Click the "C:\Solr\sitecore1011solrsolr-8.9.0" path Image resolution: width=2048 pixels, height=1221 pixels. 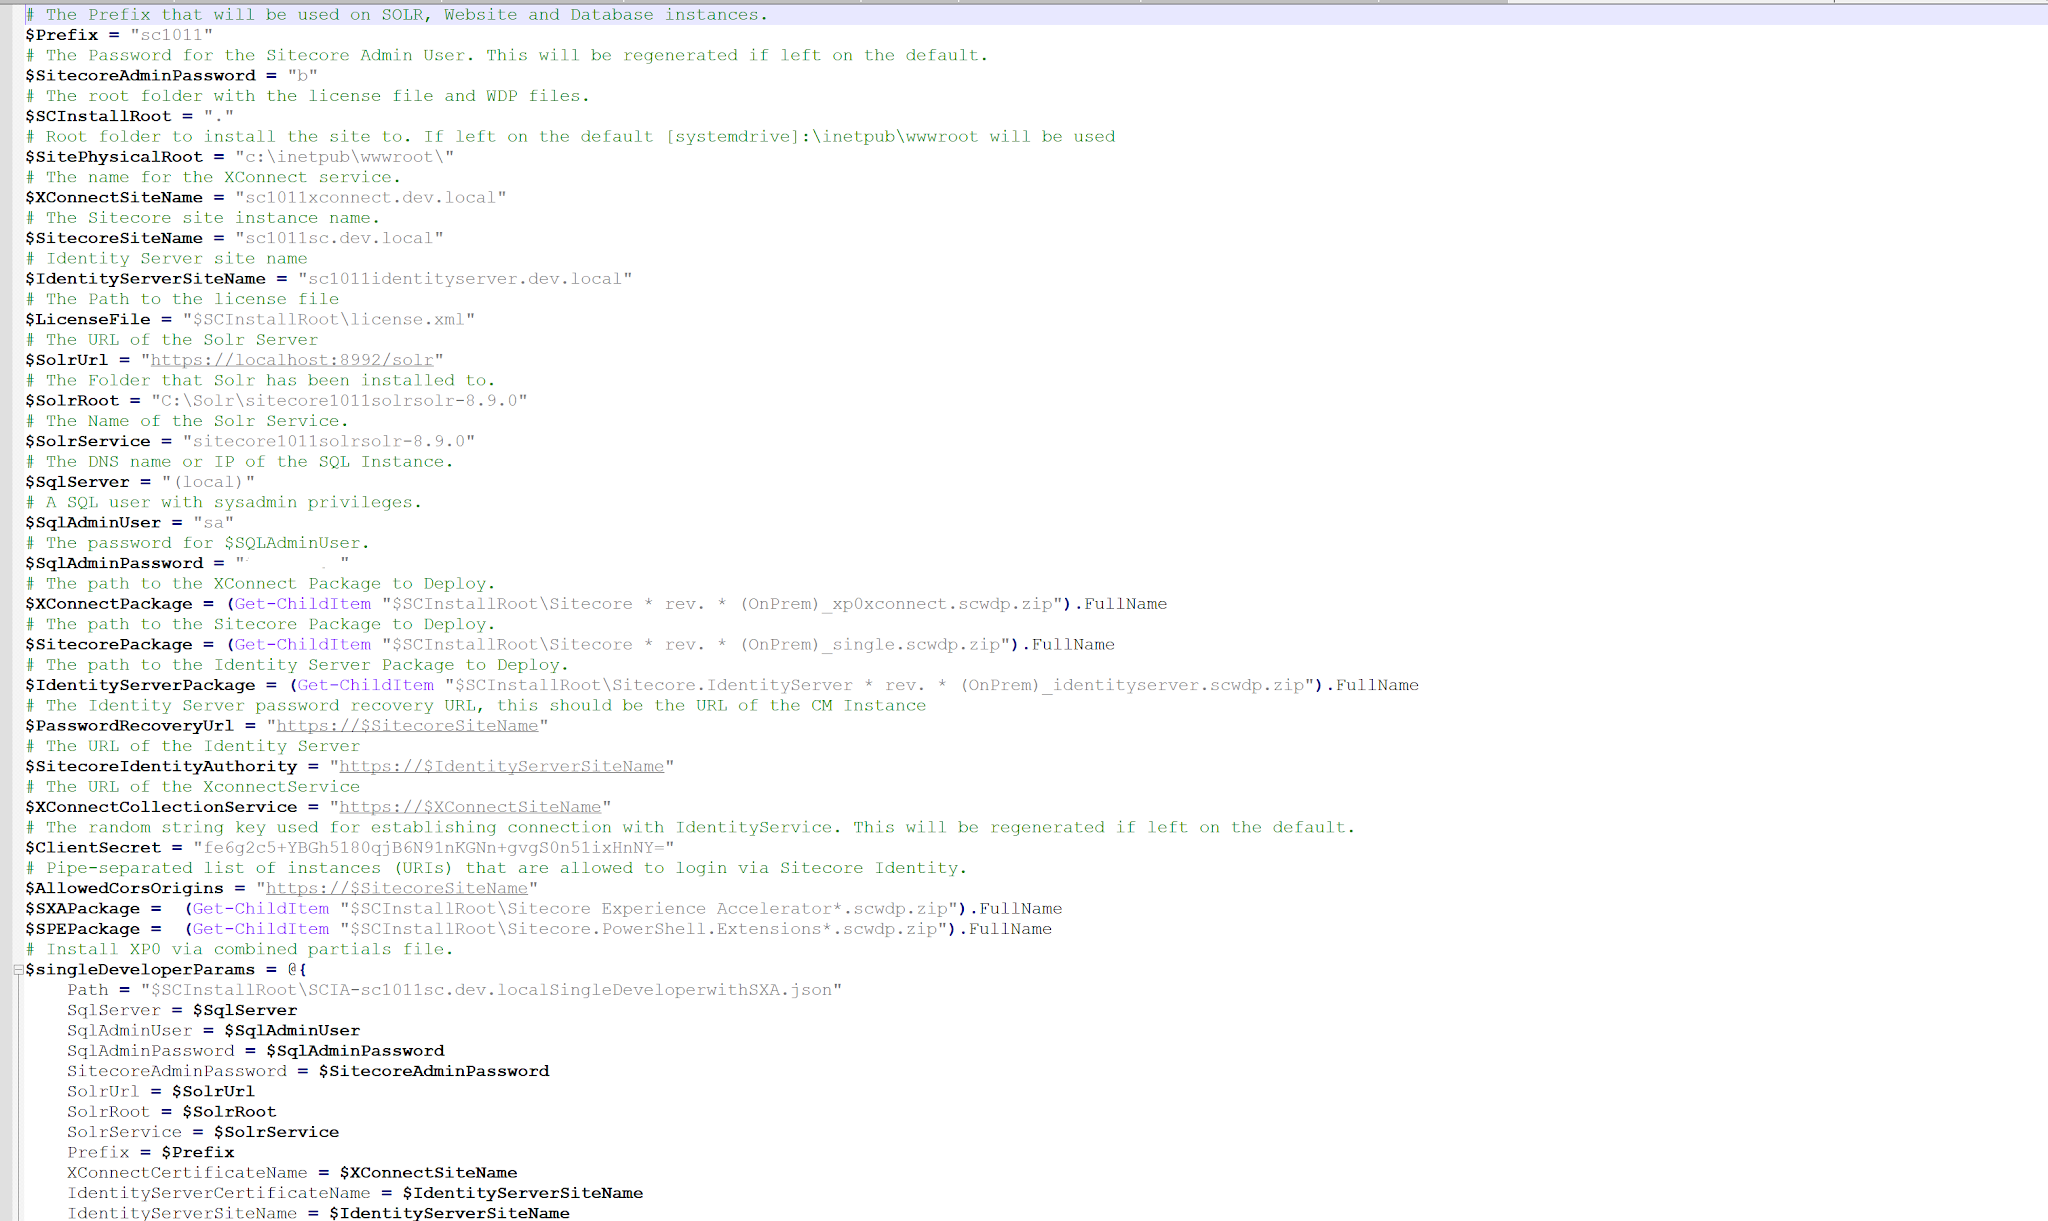339,400
